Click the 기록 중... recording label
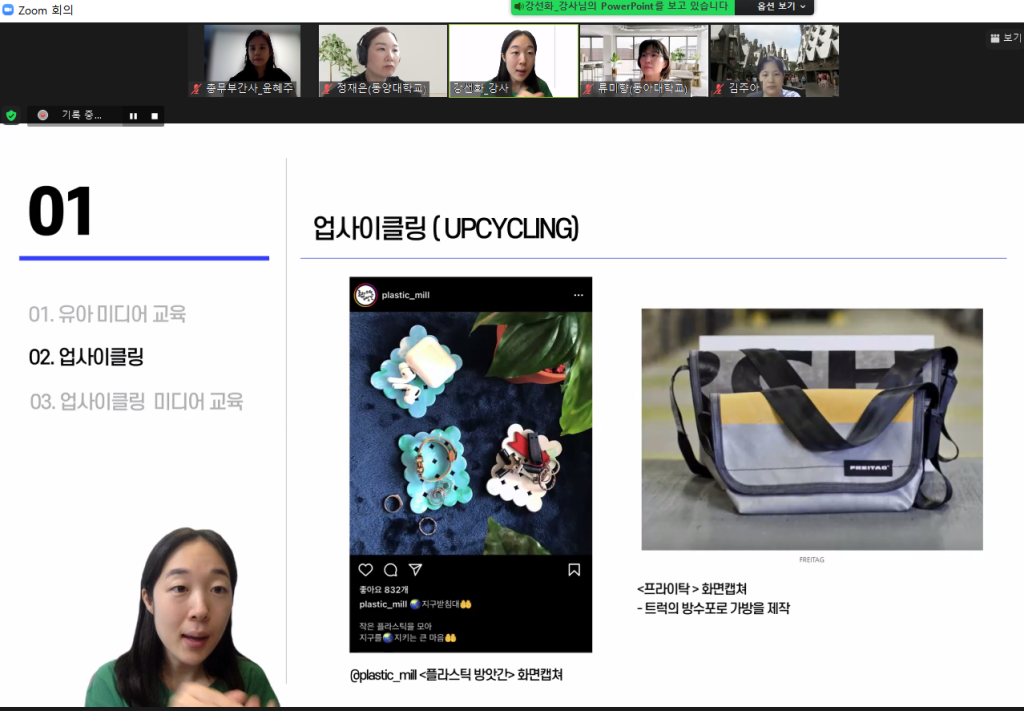Screen dimensions: 1024x711 pyautogui.click(x=82, y=115)
